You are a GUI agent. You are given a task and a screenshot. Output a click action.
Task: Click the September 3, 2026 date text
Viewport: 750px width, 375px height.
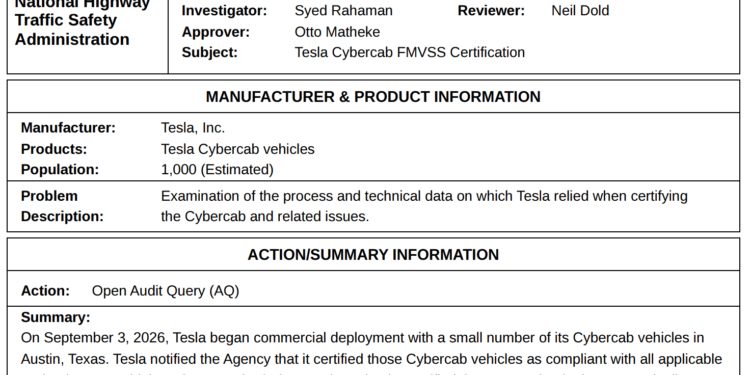point(105,338)
